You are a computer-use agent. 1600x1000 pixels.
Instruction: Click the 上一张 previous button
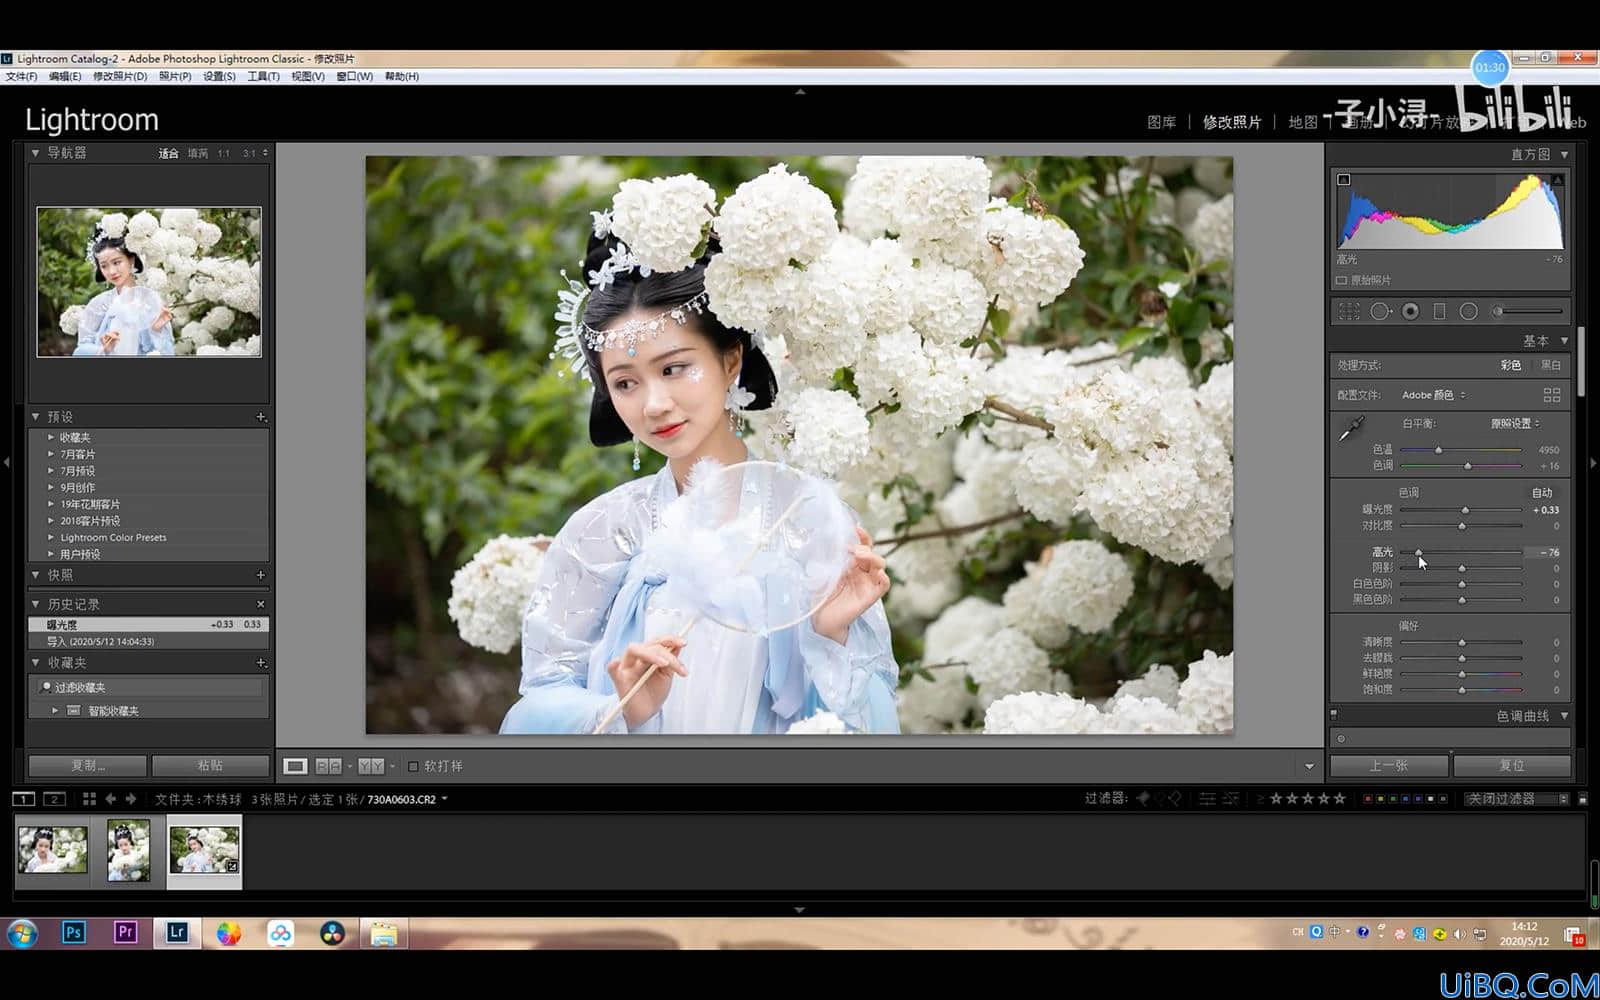click(1389, 766)
